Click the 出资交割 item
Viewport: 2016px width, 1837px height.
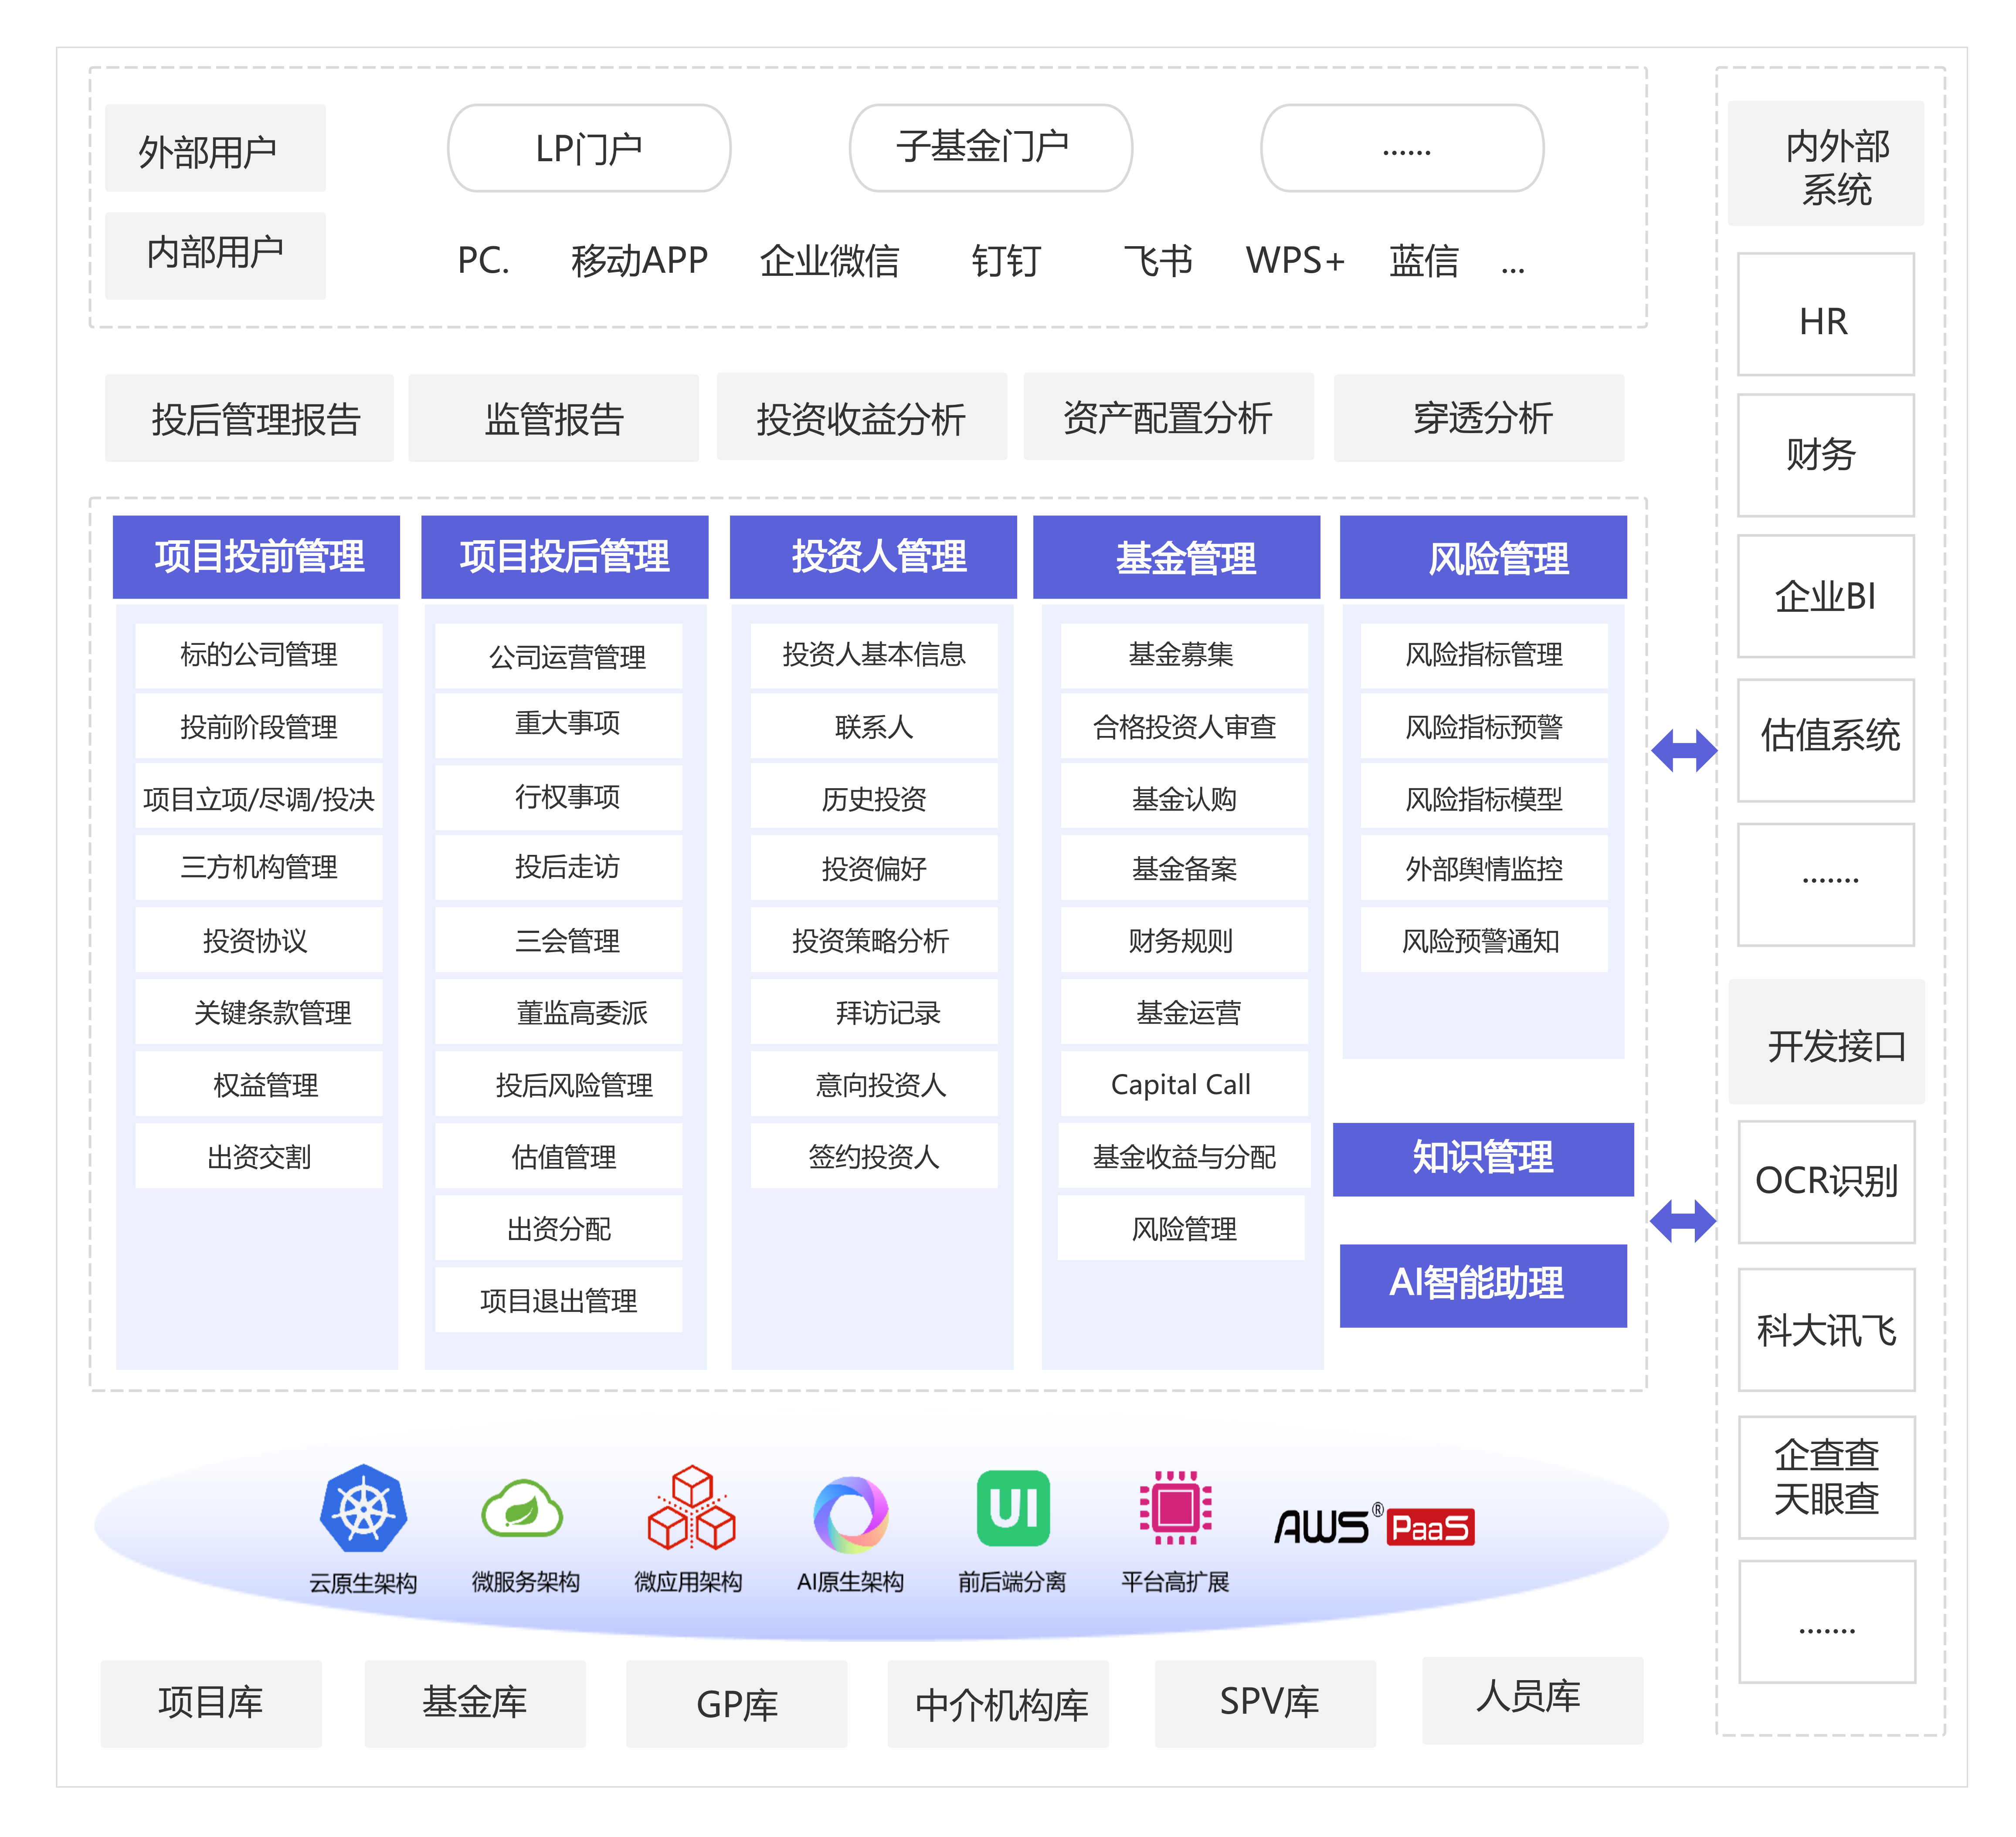pyautogui.click(x=258, y=1157)
